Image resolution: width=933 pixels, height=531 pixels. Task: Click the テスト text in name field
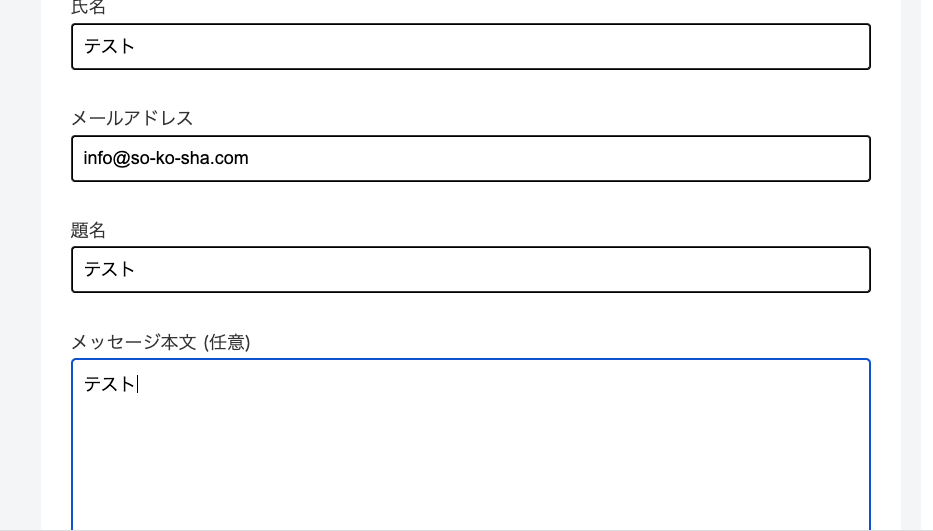pyautogui.click(x=109, y=46)
